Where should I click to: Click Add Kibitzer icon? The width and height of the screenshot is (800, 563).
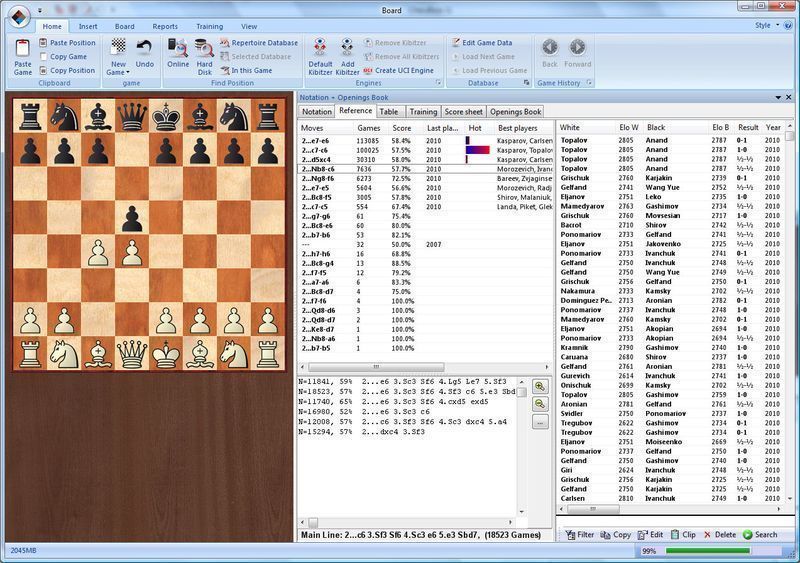click(347, 55)
